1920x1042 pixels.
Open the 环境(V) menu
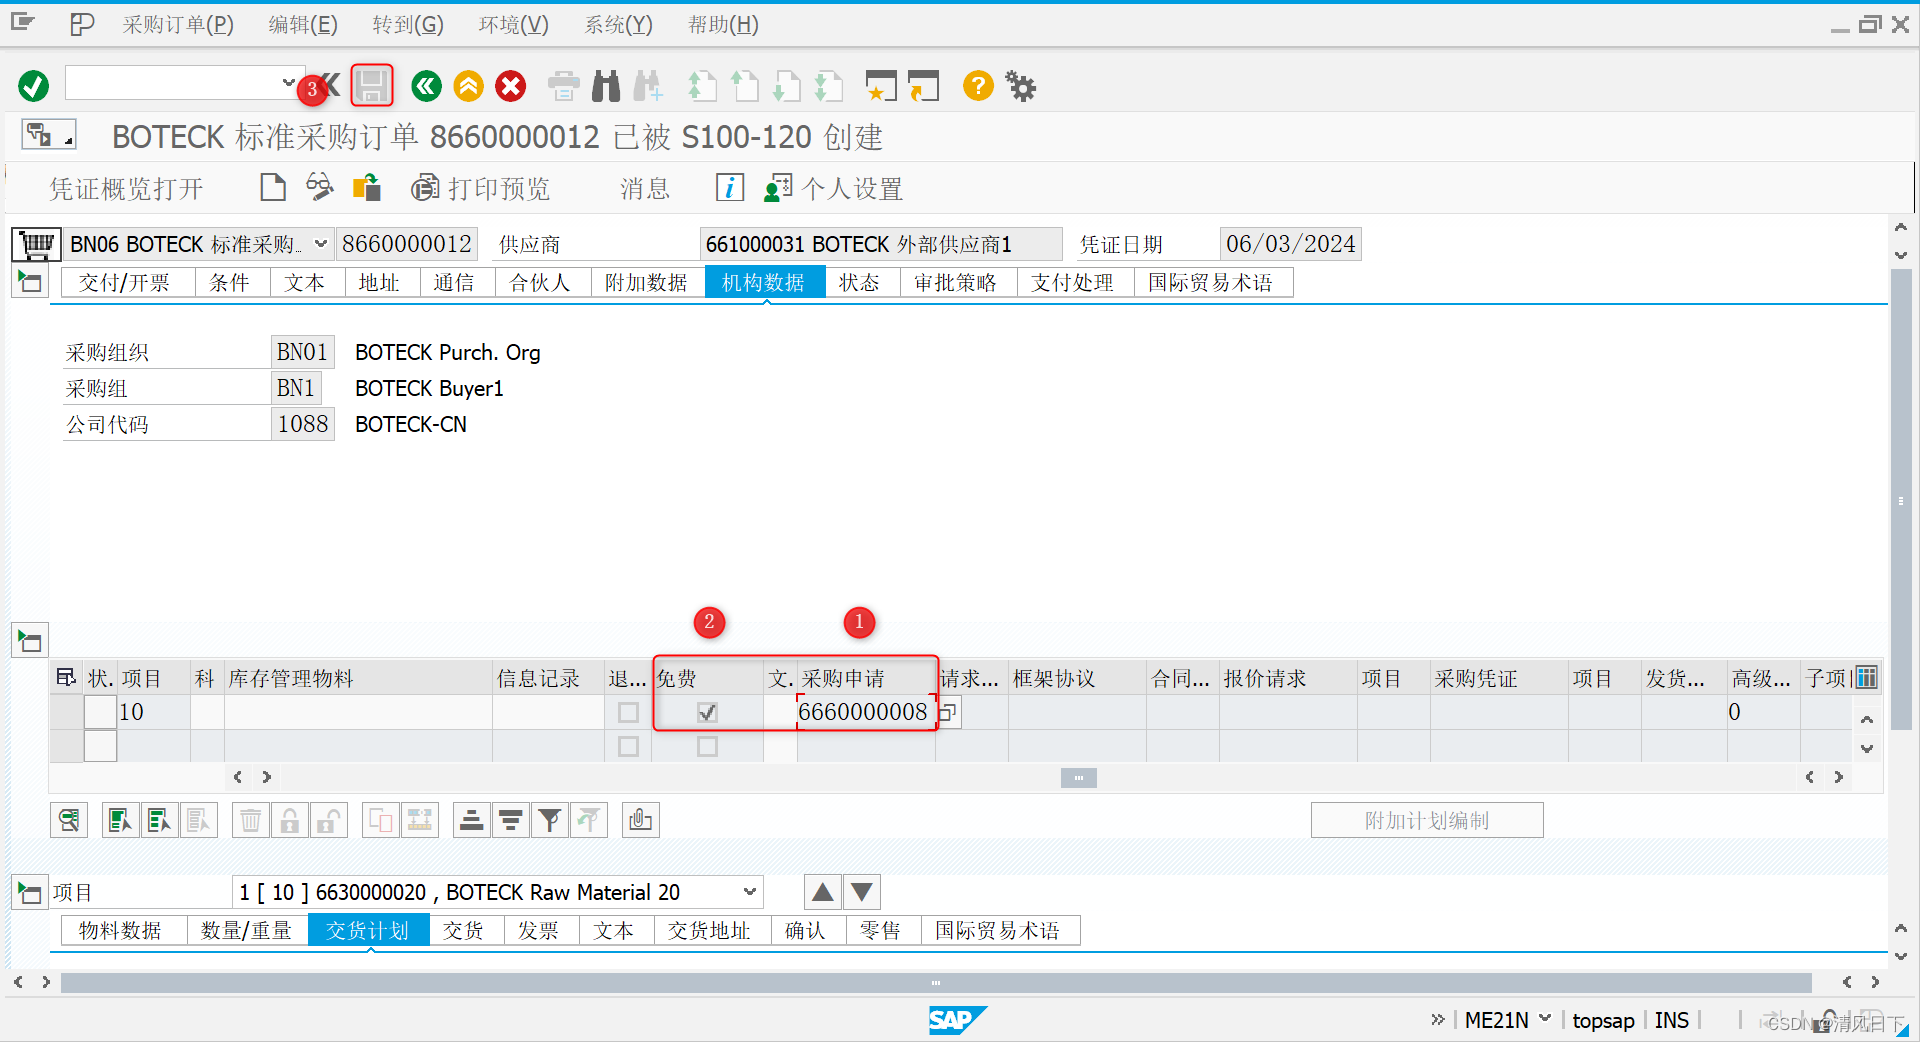(x=513, y=25)
